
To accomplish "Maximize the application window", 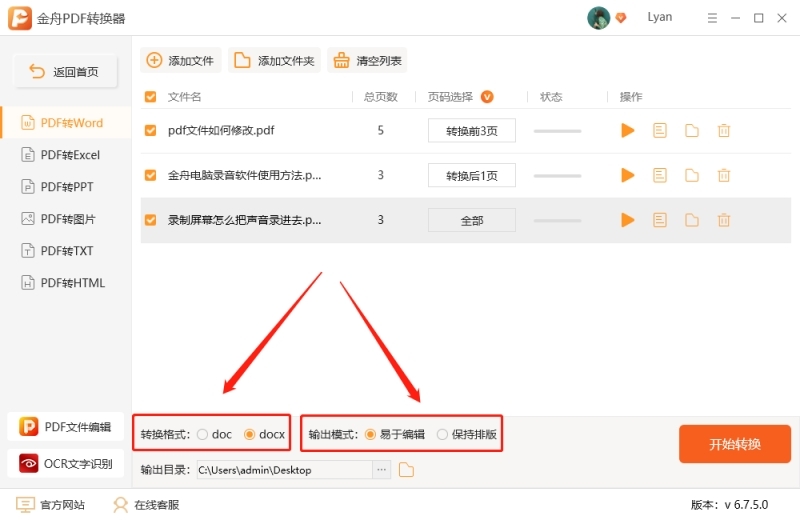I will click(x=759, y=18).
